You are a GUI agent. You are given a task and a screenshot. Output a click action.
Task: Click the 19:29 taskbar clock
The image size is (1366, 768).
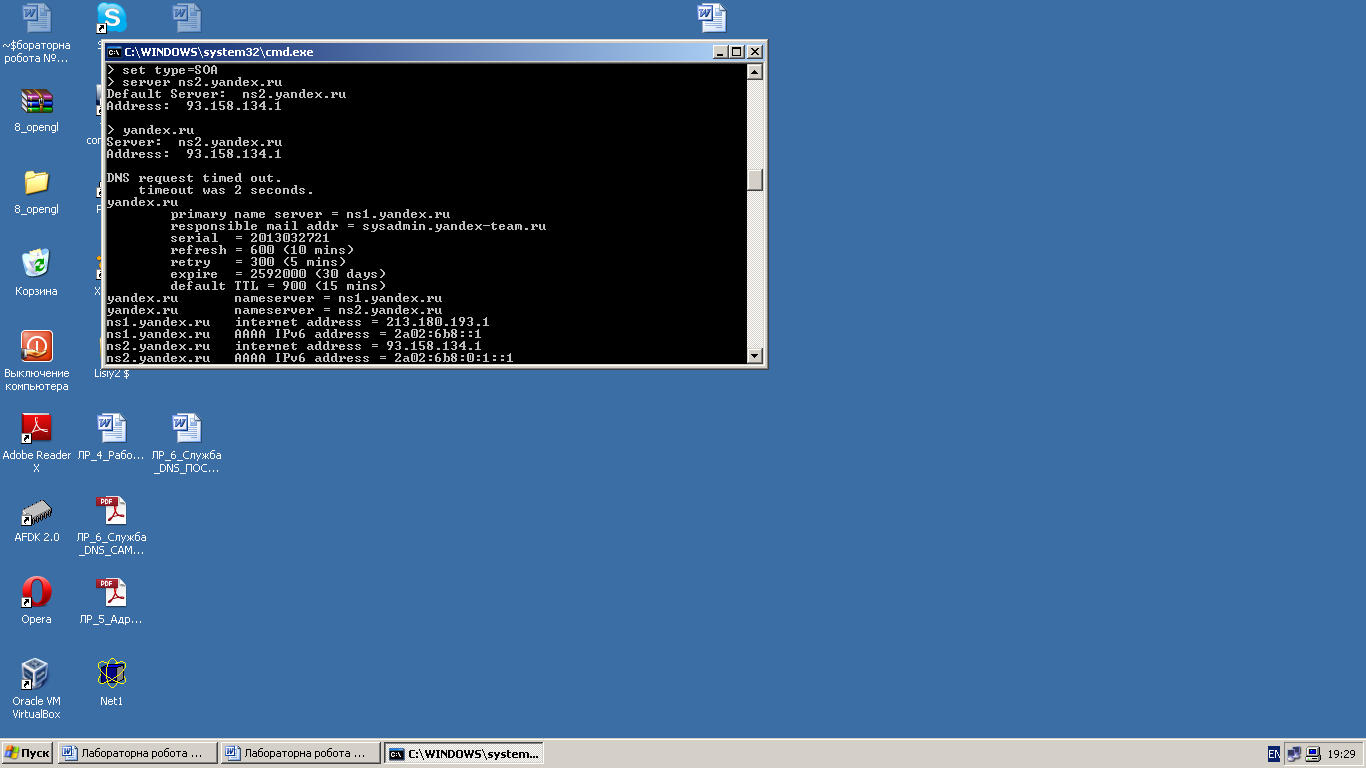[1342, 754]
